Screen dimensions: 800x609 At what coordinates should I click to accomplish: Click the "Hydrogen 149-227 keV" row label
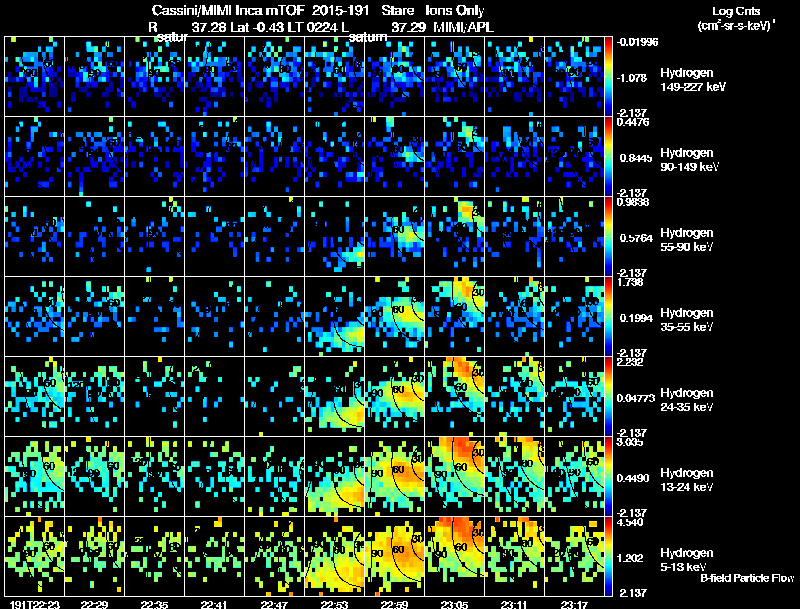pos(692,80)
